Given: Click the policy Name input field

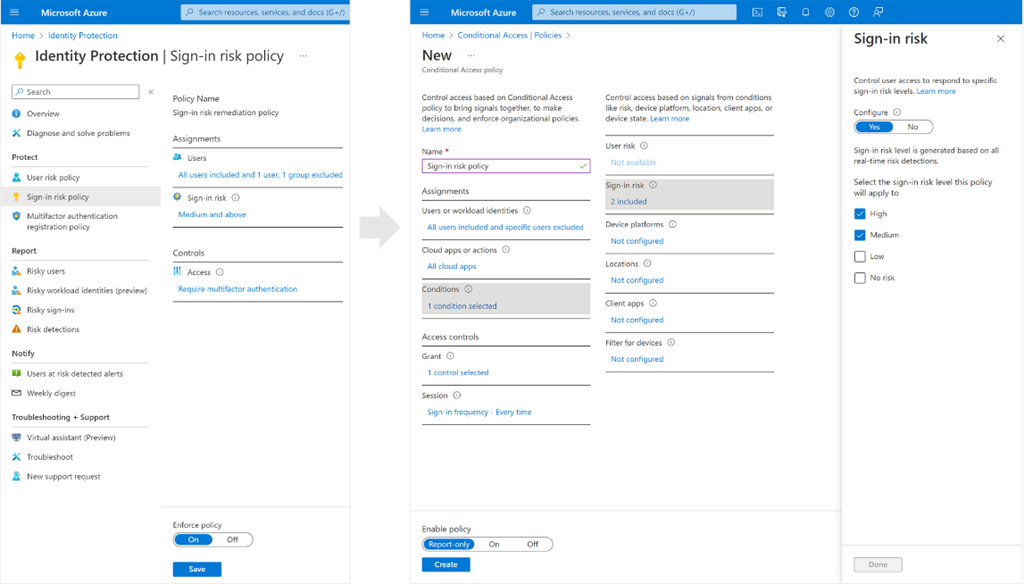Looking at the screenshot, I should coord(500,166).
